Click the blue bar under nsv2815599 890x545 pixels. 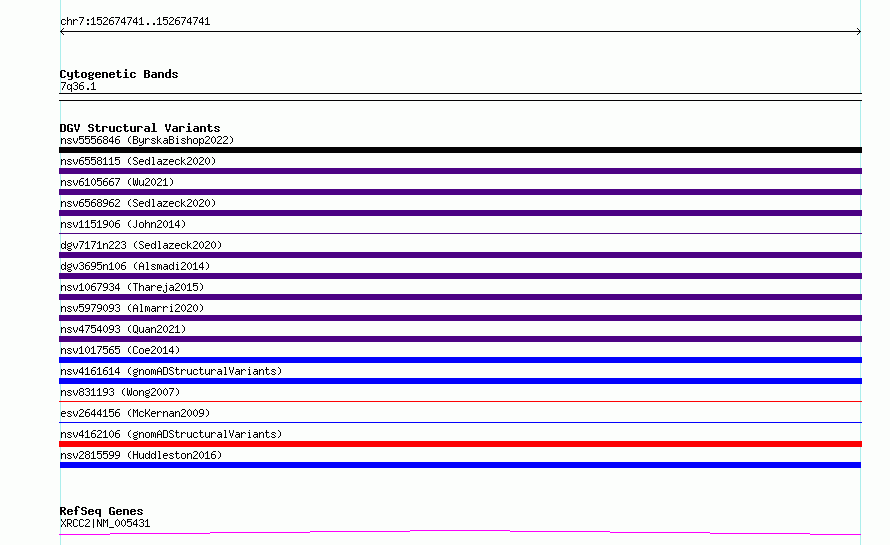point(460,465)
